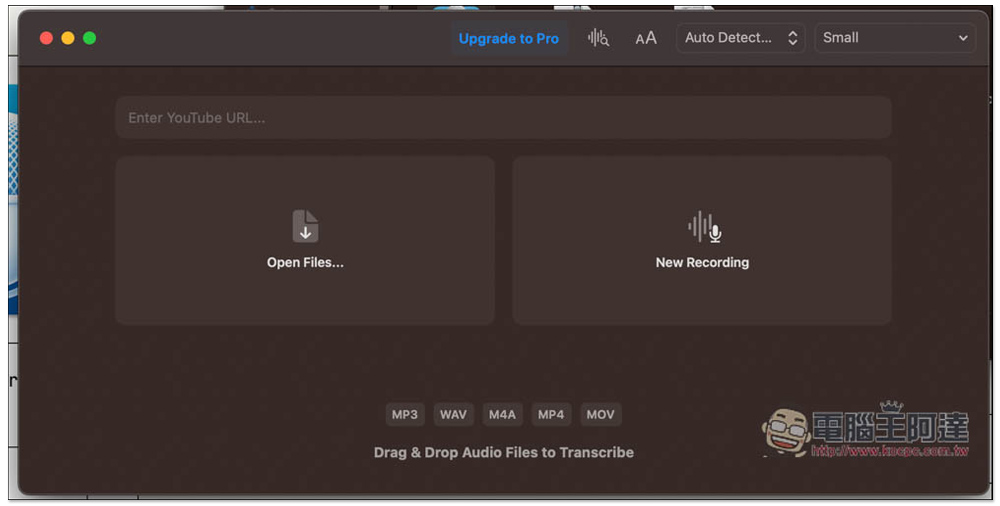Open the audio waveform search icon in toolbar
1000x506 pixels.
[598, 38]
